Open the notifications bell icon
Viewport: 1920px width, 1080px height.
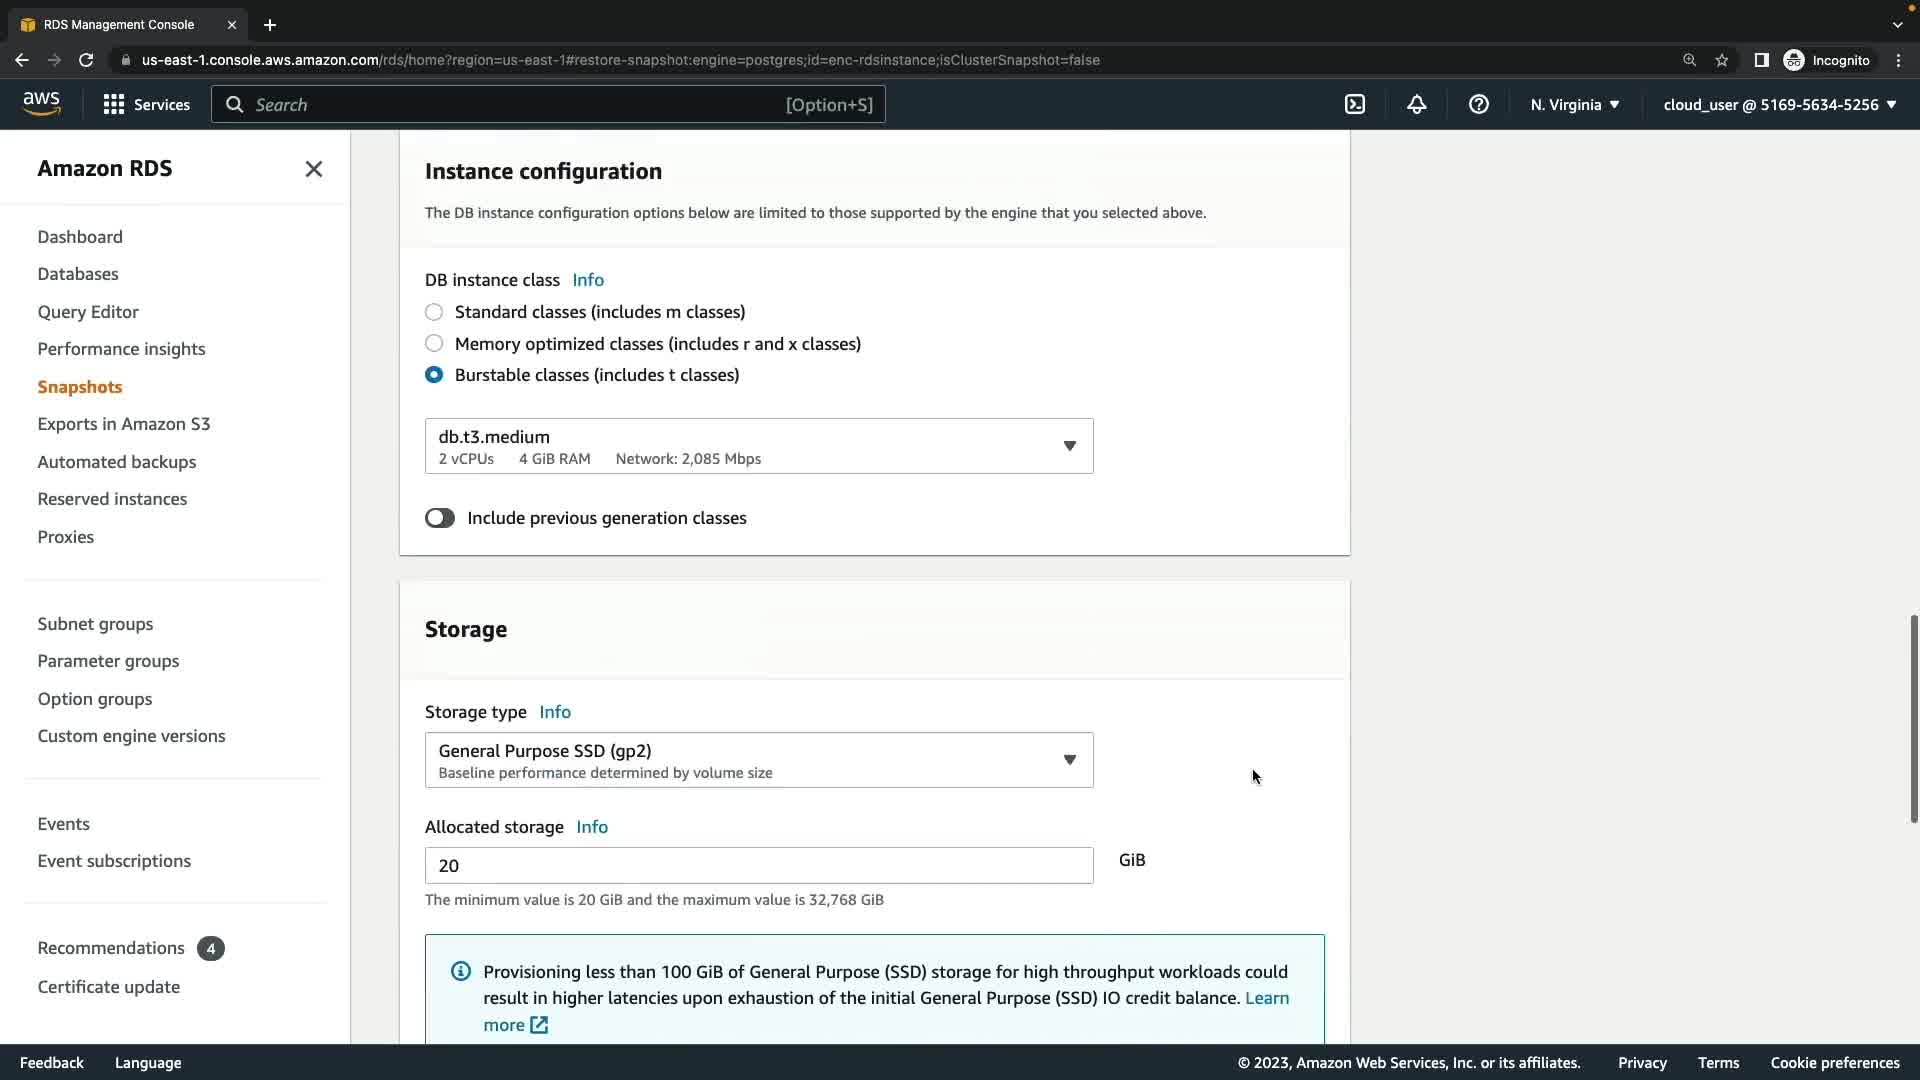click(x=1417, y=105)
